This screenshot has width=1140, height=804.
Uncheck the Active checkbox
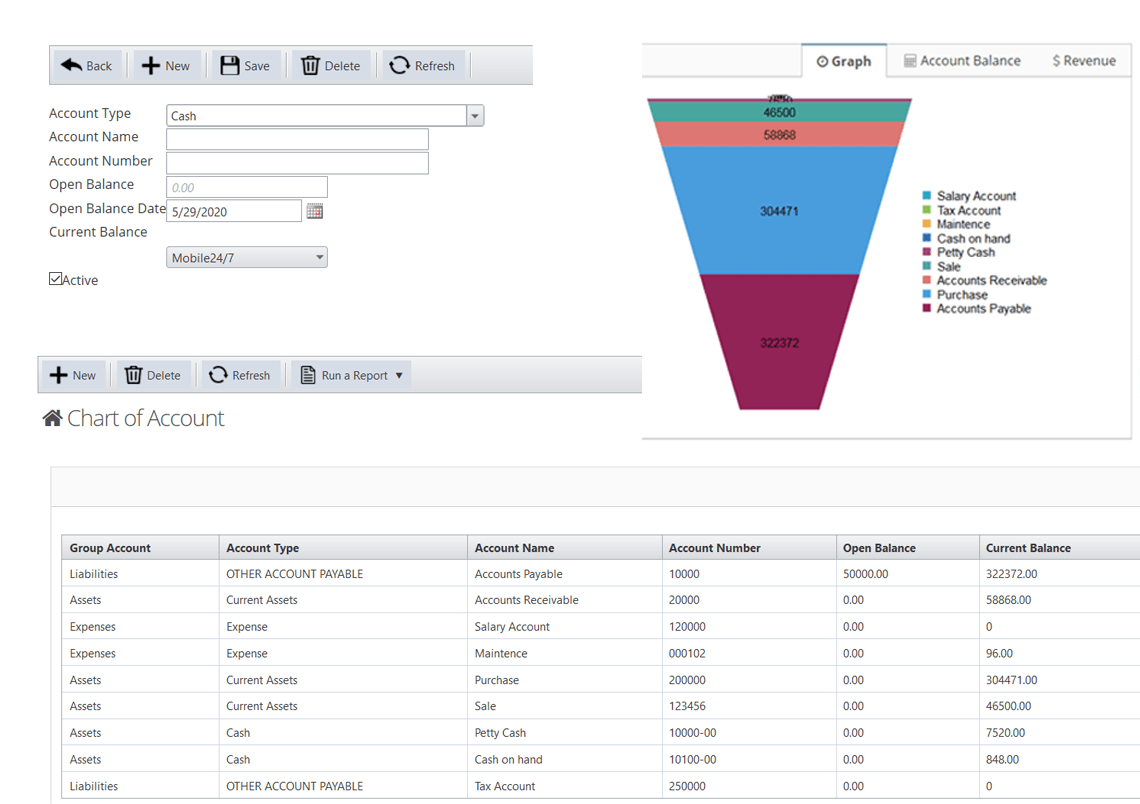click(x=56, y=279)
